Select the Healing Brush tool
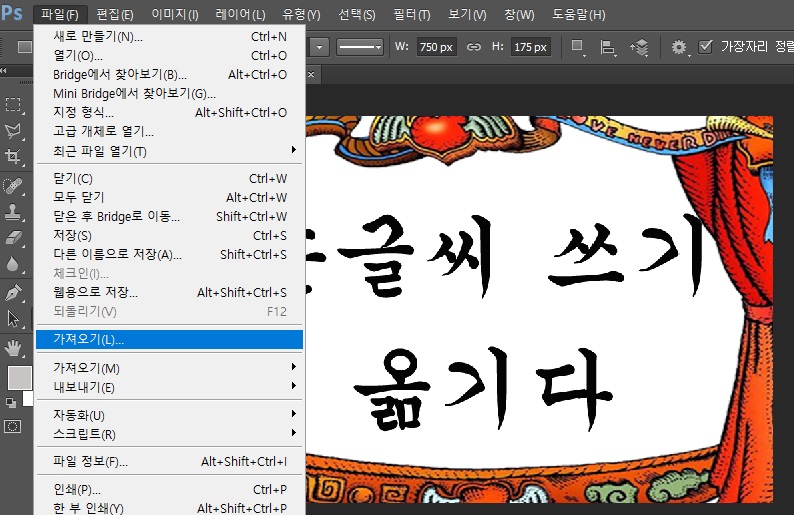This screenshot has height=515, width=794. [13, 186]
